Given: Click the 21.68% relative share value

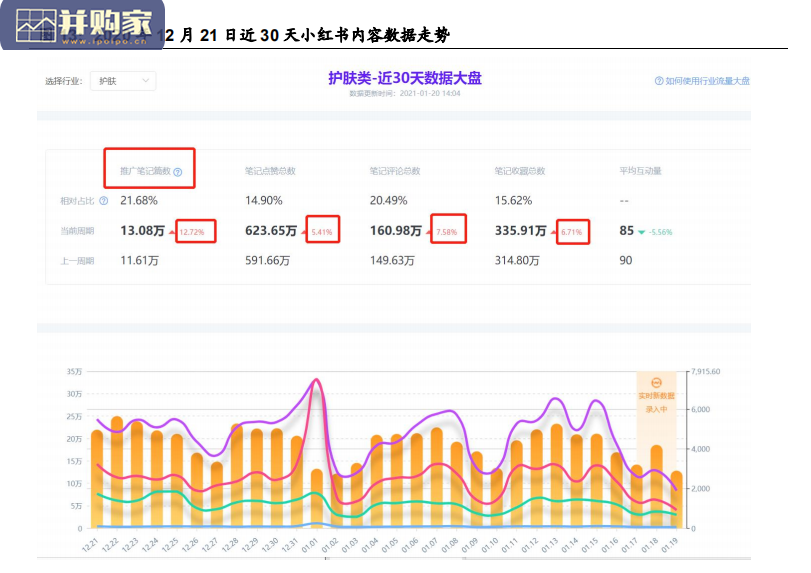Looking at the screenshot, I should coord(139,201).
